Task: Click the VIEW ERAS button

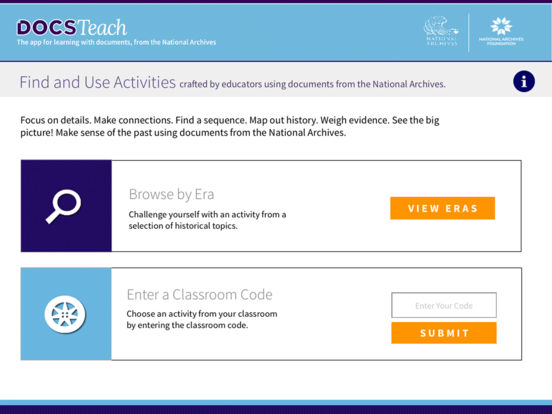Action: [x=443, y=208]
